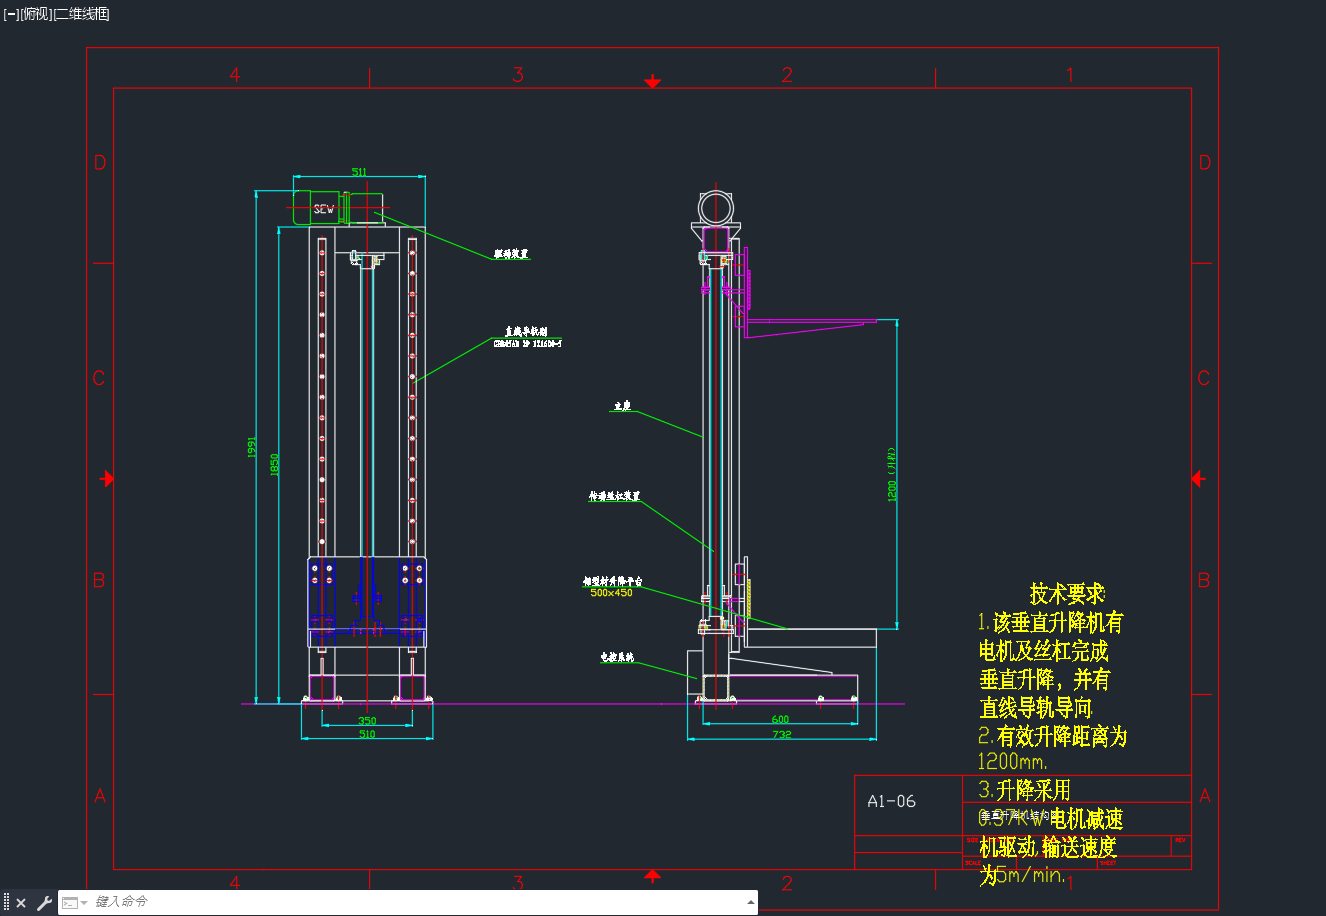
Task: Expand command history with the up arrow
Action: (x=750, y=902)
